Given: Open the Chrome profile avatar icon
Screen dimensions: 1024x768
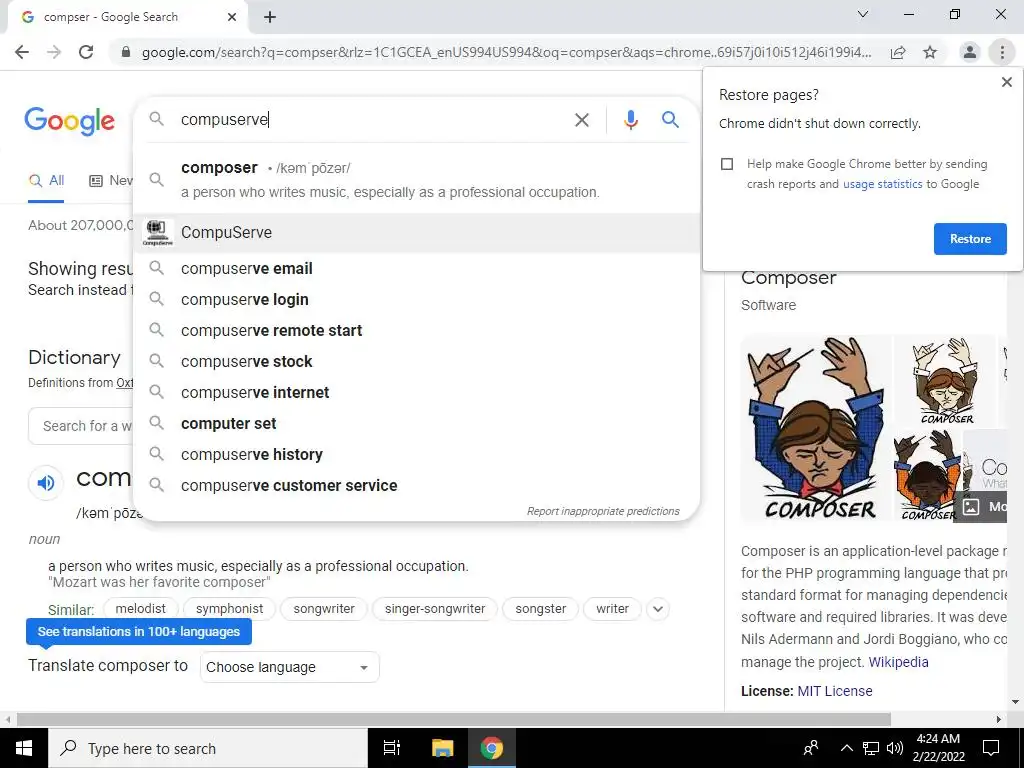Looking at the screenshot, I should [970, 52].
